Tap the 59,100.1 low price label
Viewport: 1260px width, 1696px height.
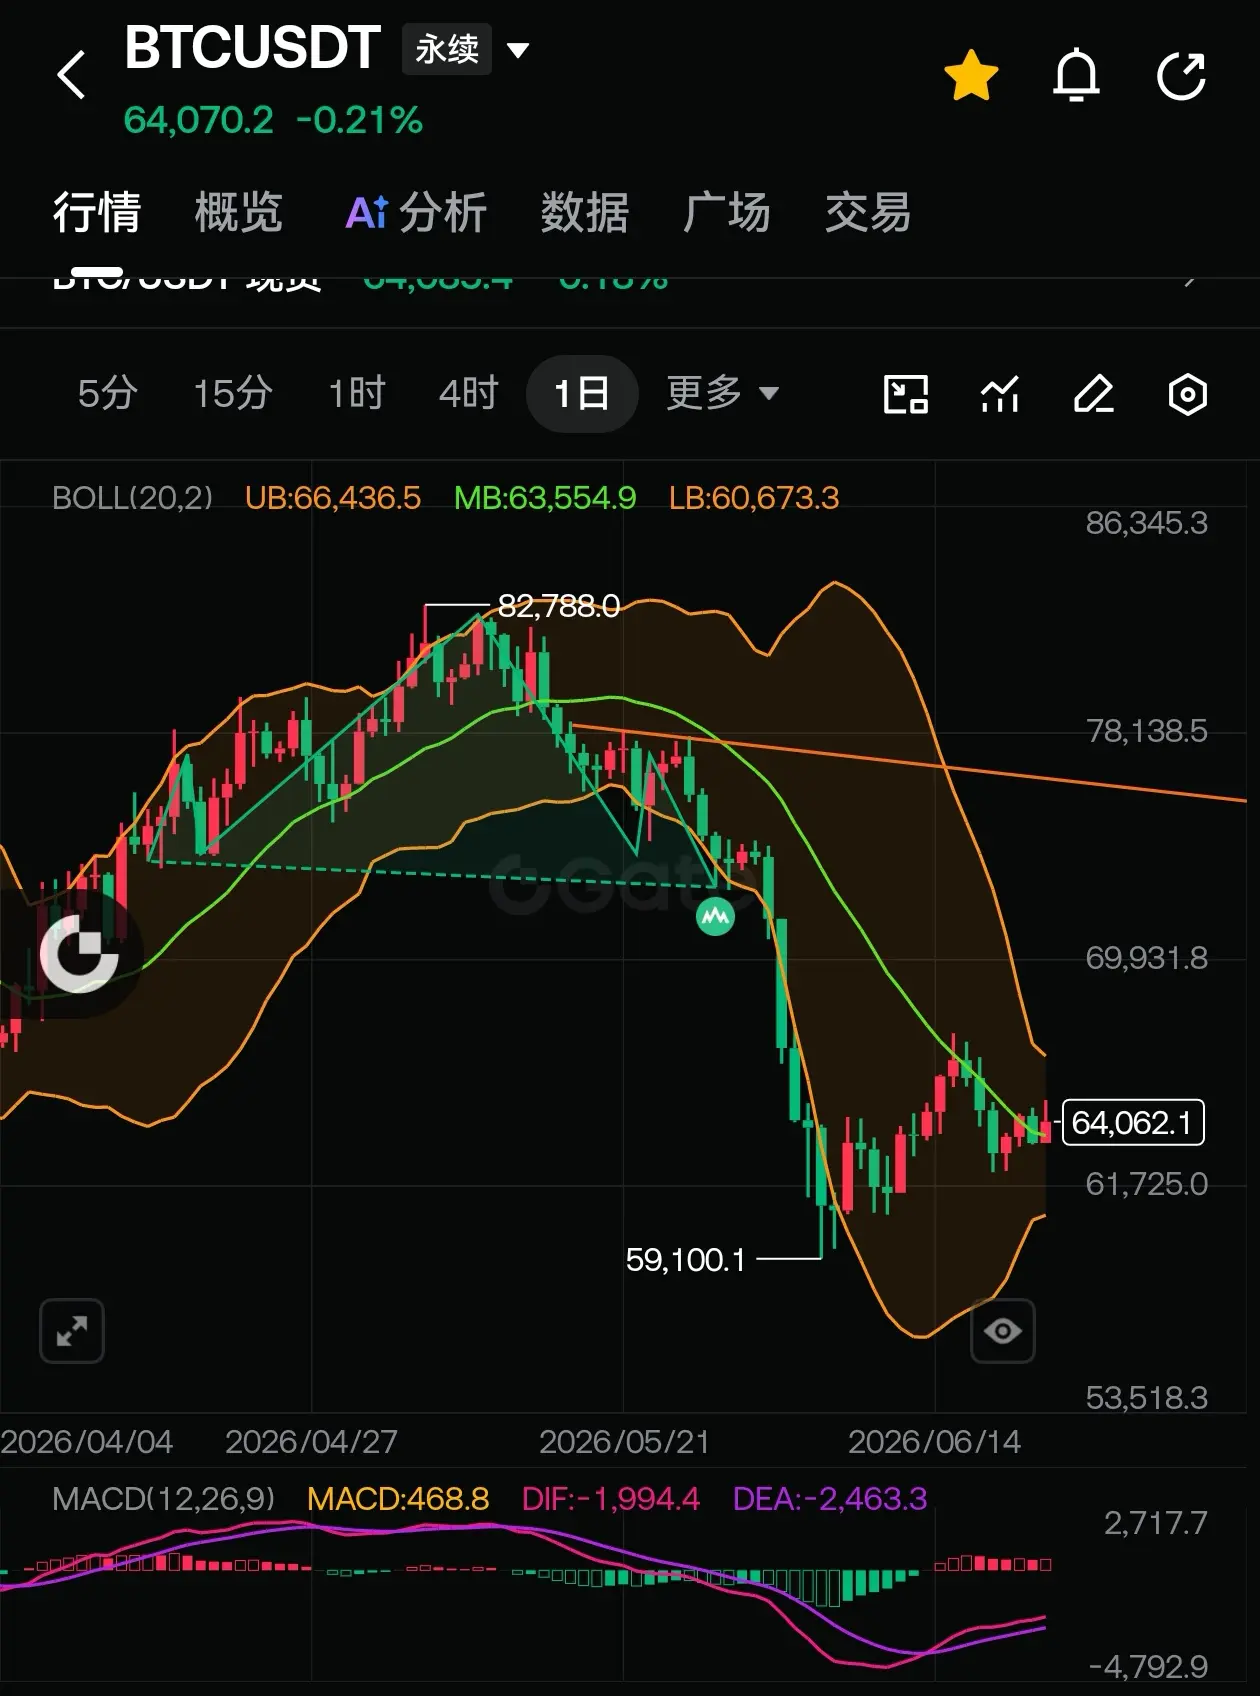[686, 1260]
